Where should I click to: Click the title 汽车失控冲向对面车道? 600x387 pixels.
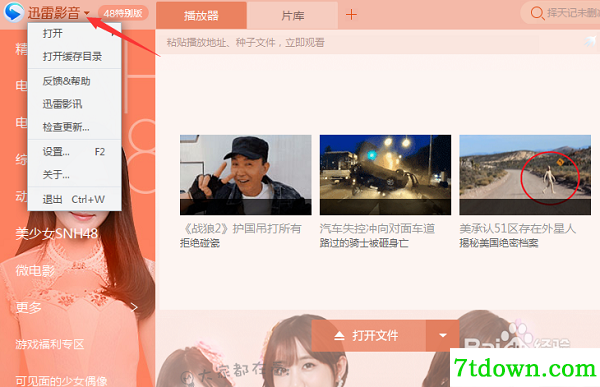pos(377,229)
